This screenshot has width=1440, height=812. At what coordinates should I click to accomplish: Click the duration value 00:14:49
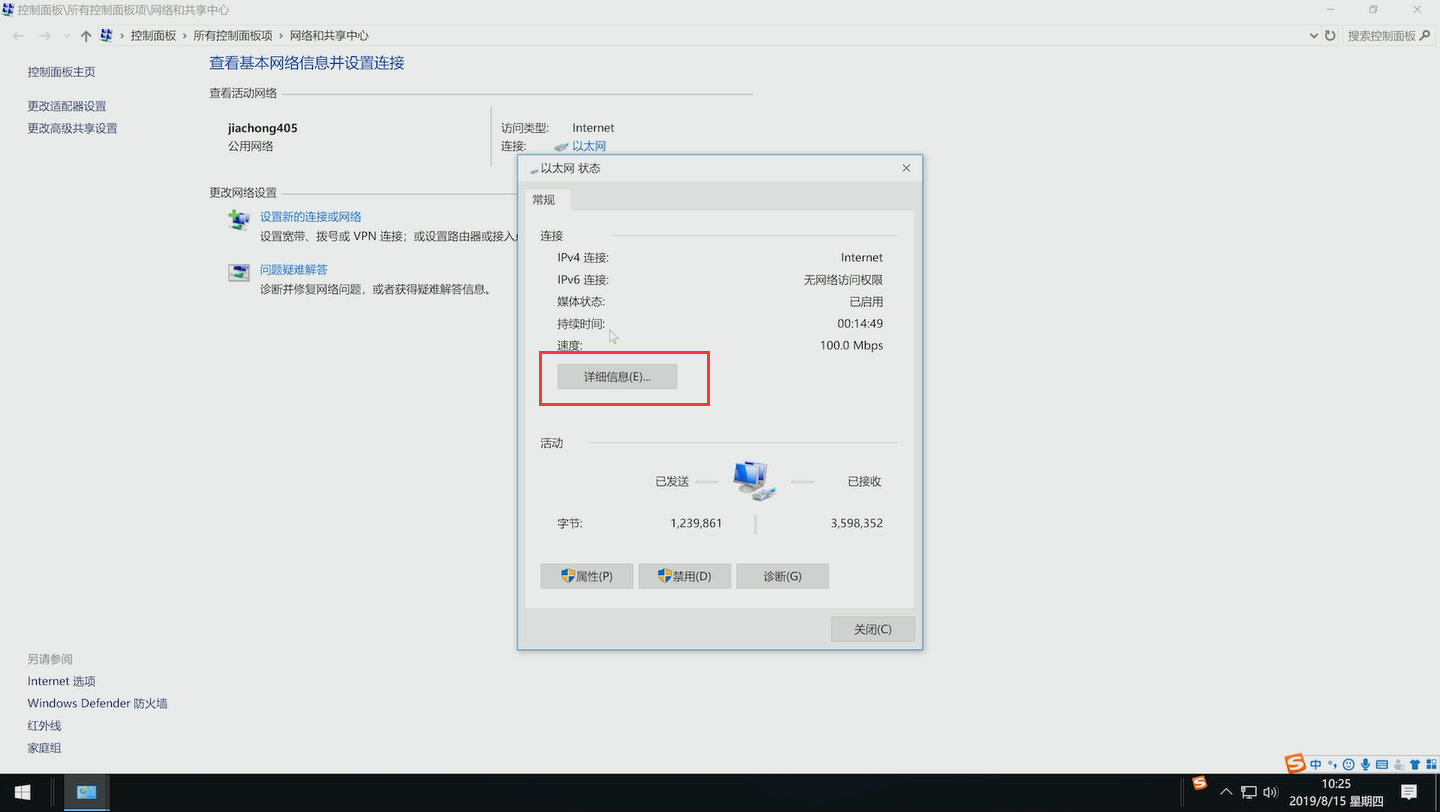860,324
